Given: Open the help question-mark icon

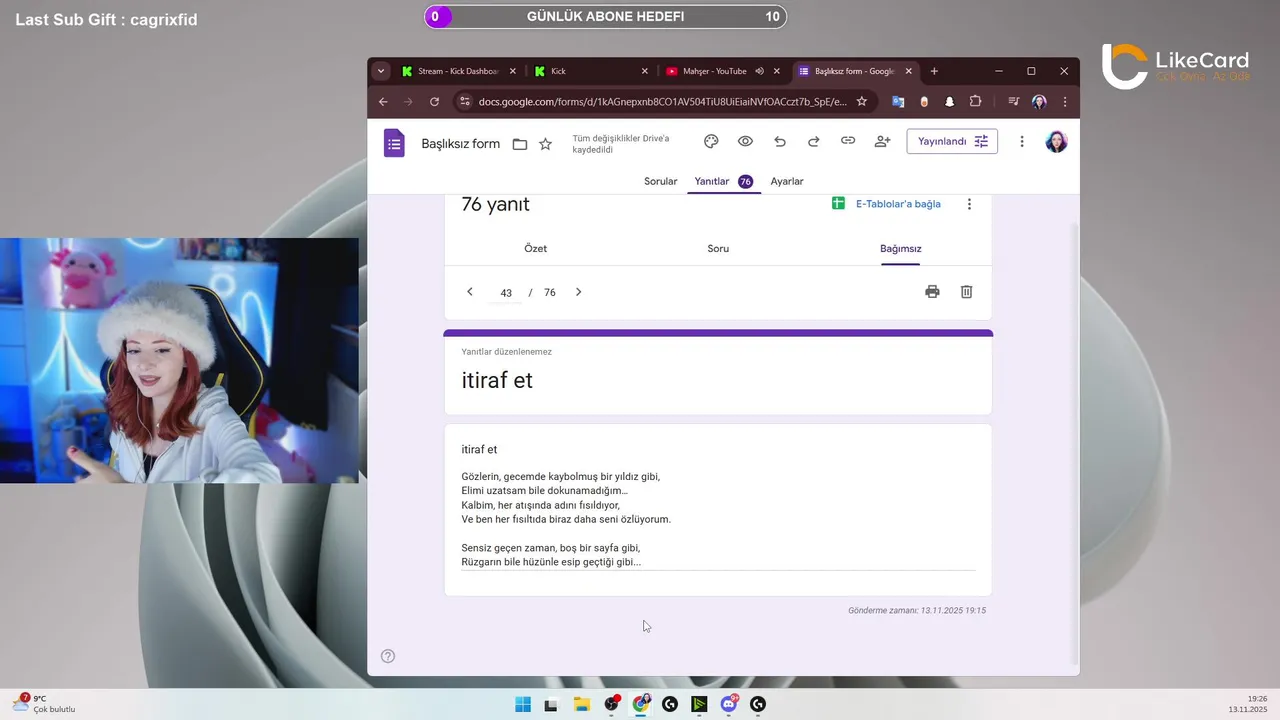Looking at the screenshot, I should (388, 656).
